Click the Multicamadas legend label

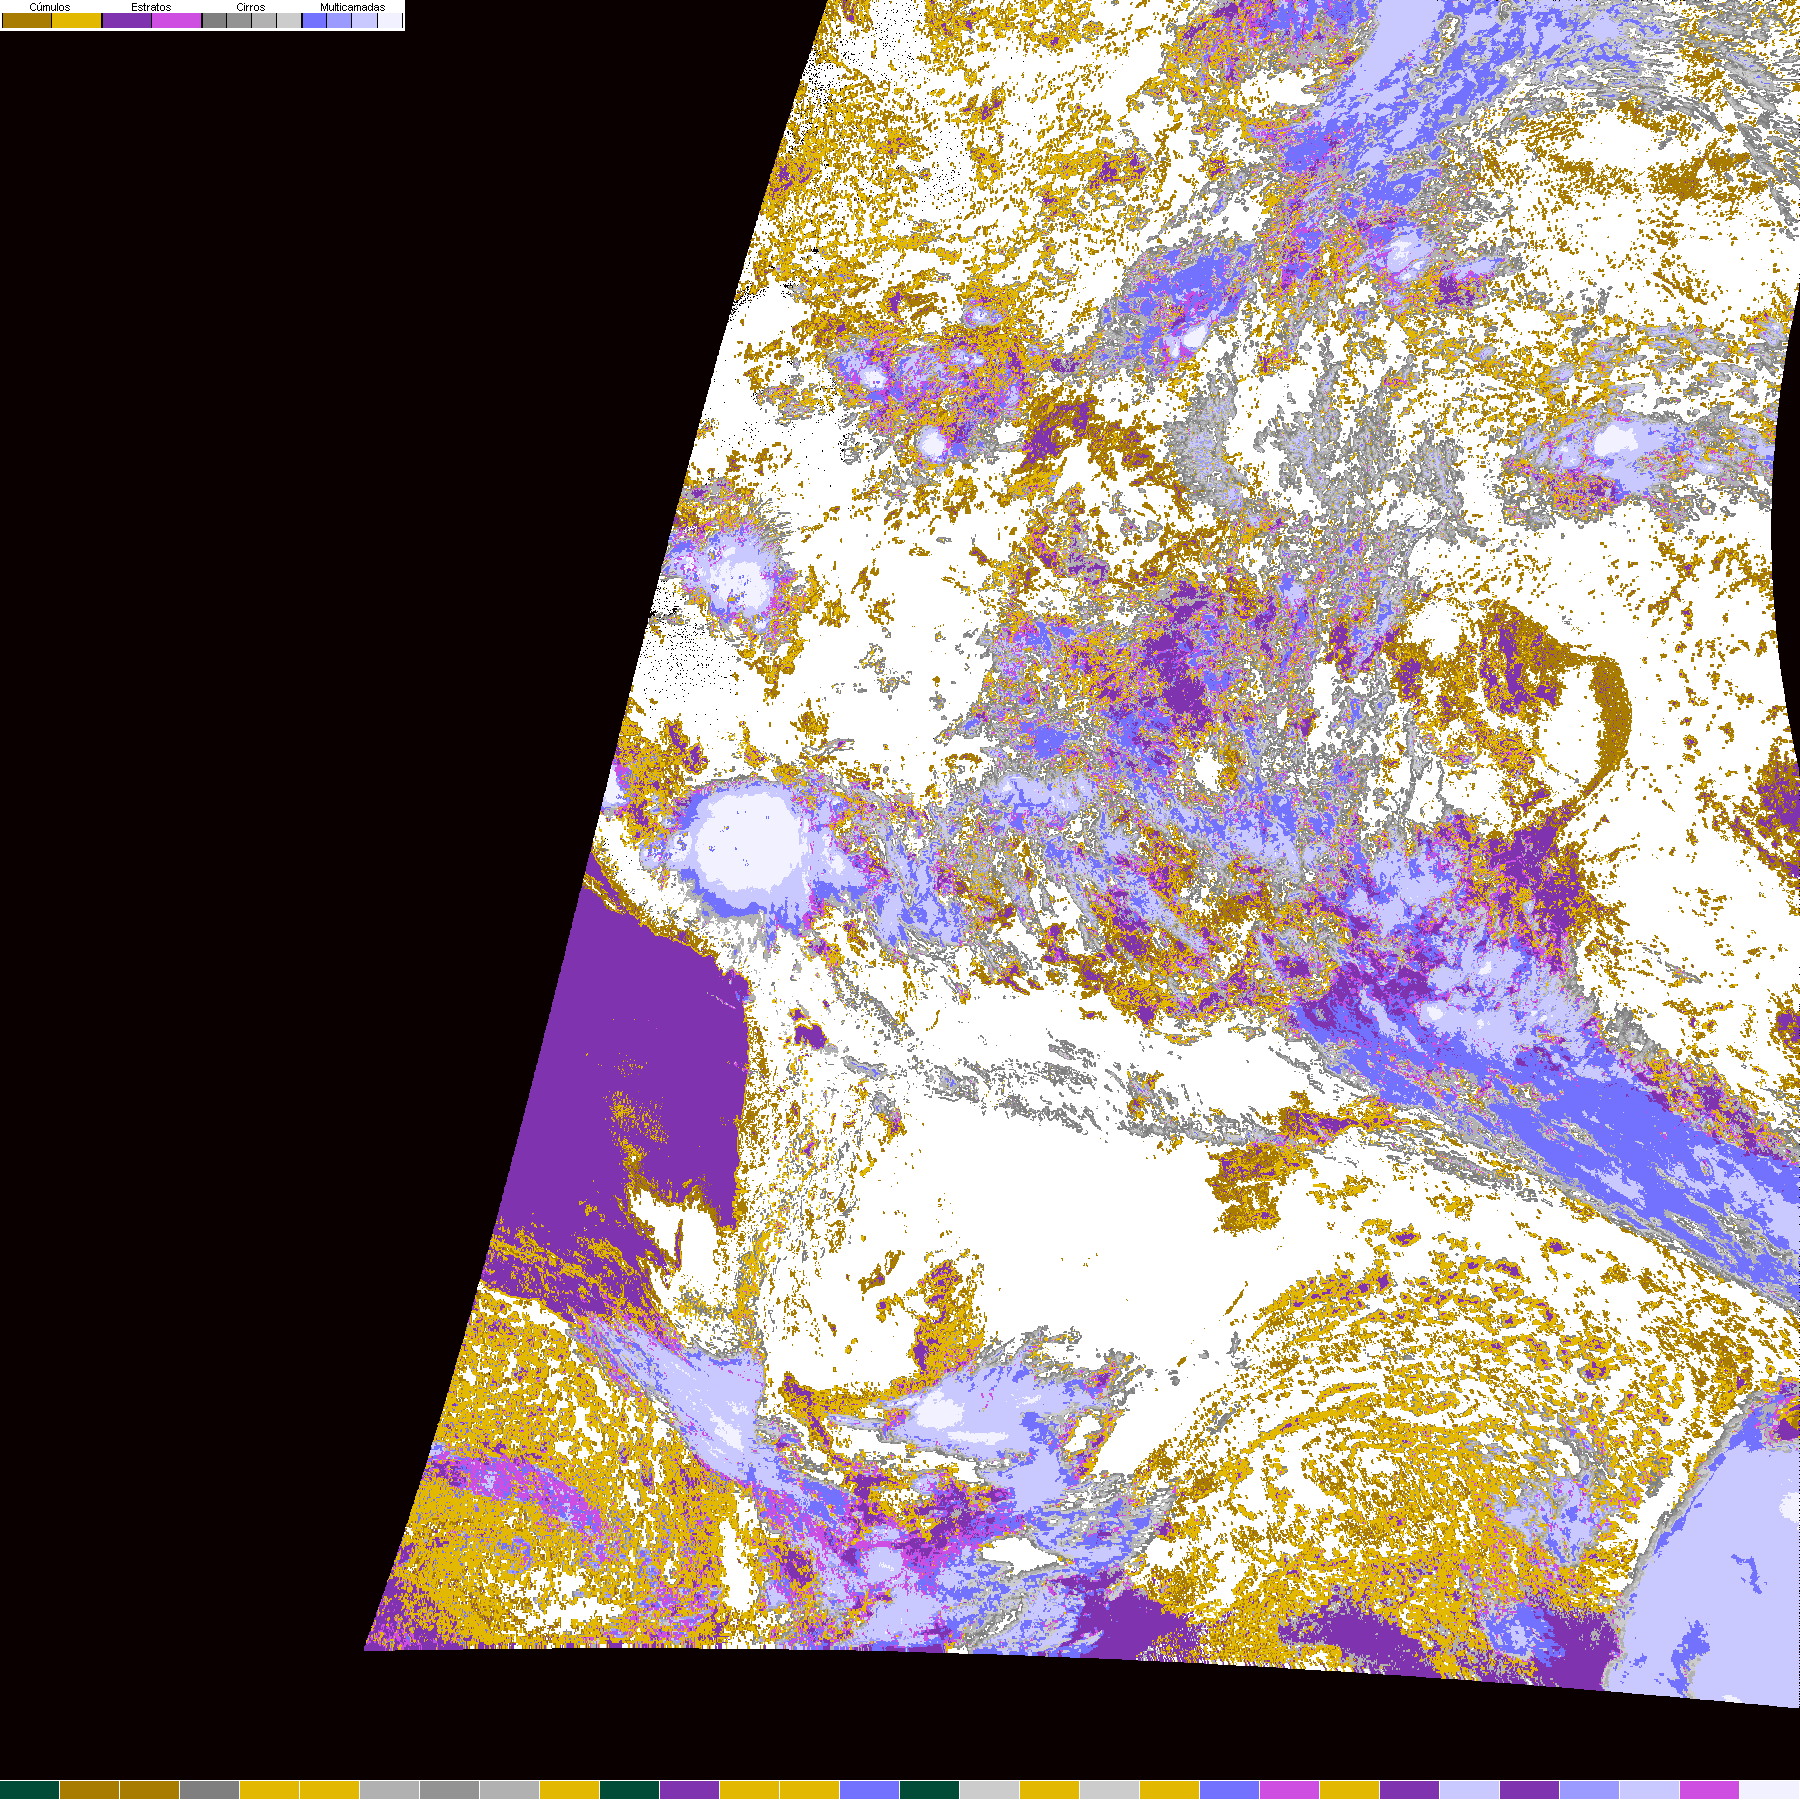(x=353, y=7)
